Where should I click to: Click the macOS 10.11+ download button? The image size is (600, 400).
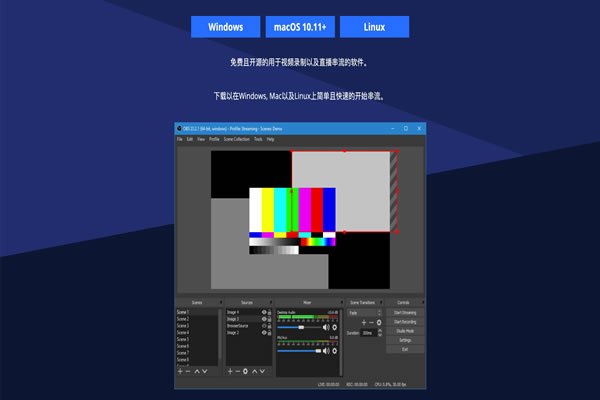coord(300,27)
